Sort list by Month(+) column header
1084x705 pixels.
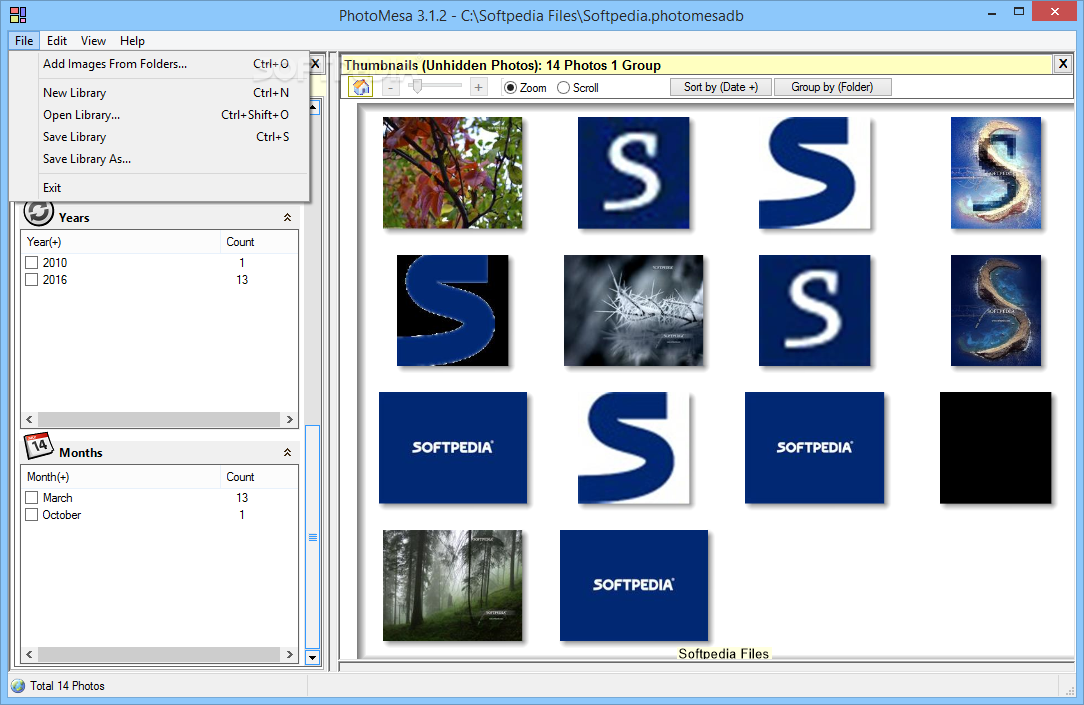[121, 477]
